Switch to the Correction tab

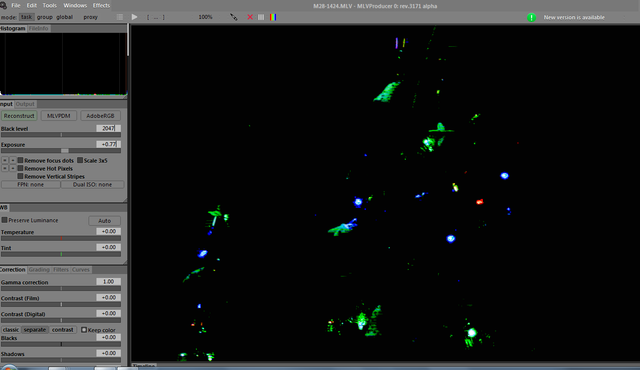(13, 270)
